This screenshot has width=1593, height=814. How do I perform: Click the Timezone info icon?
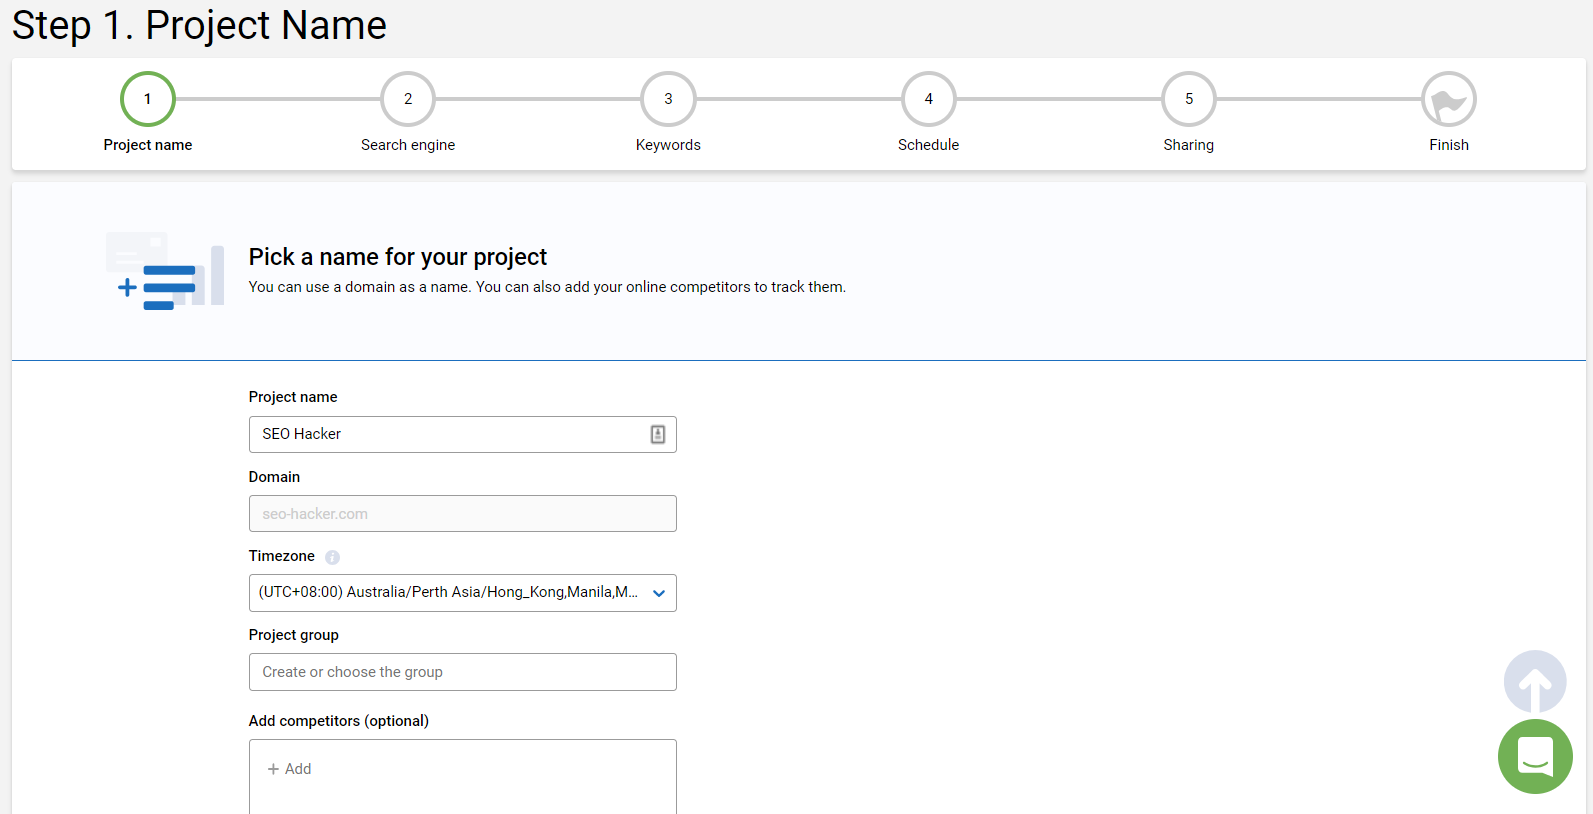pos(332,557)
